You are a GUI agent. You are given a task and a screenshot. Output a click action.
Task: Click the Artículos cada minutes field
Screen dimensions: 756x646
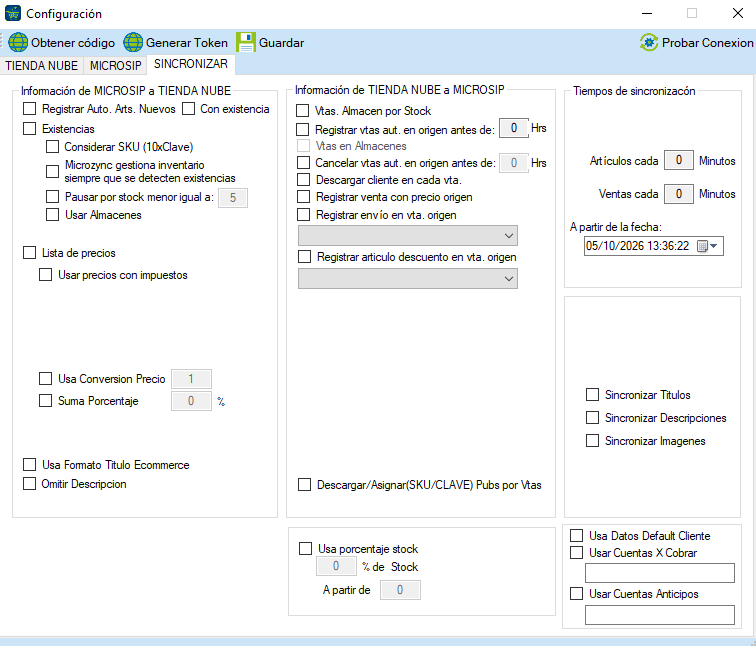coord(678,160)
